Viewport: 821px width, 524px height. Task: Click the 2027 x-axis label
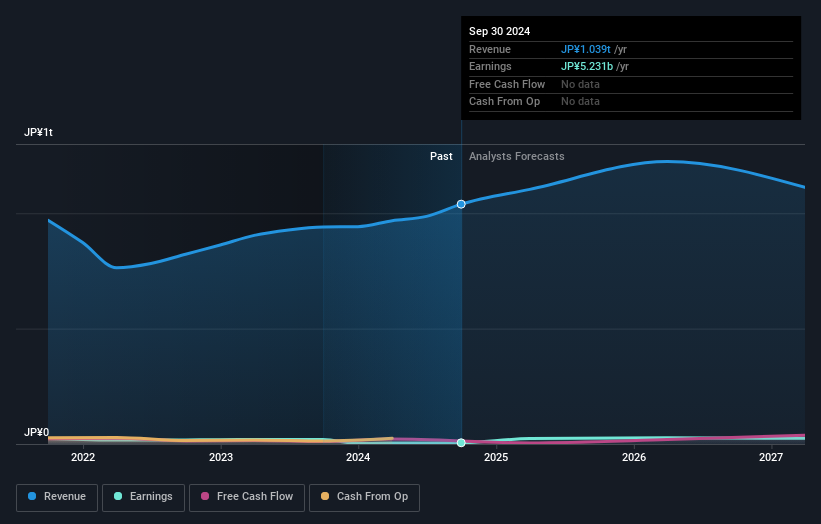771,458
